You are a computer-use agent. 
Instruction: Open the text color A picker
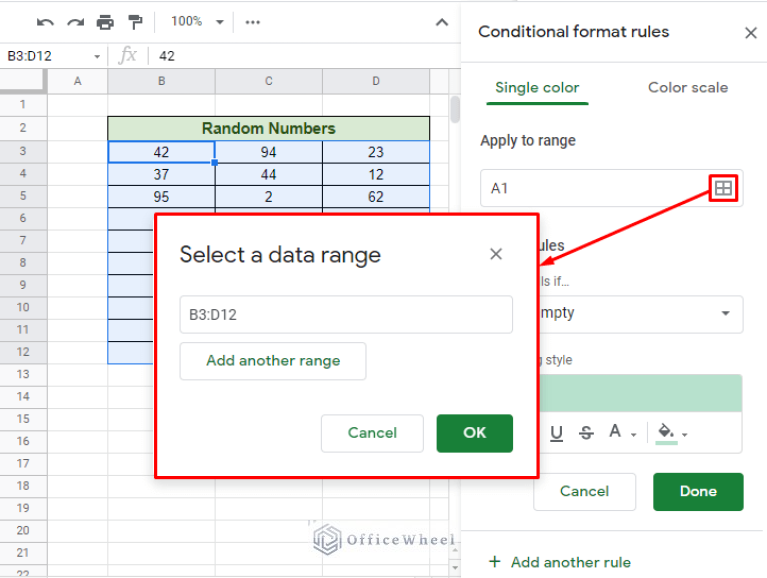pyautogui.click(x=622, y=432)
